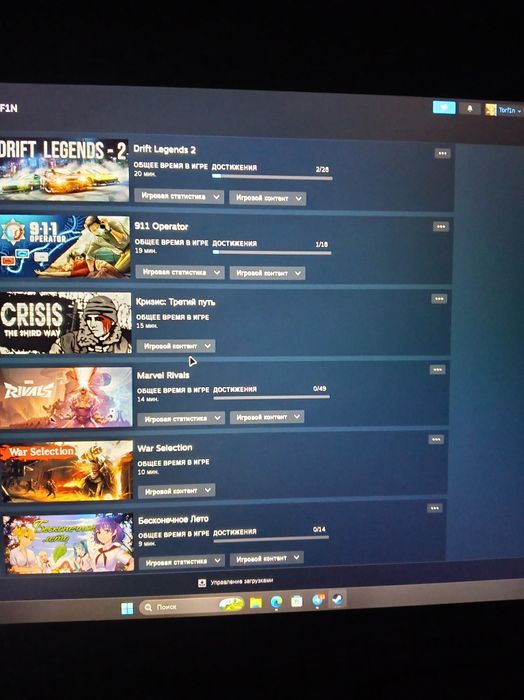Click the War Selection game banner
The height and width of the screenshot is (700, 524).
click(x=67, y=471)
